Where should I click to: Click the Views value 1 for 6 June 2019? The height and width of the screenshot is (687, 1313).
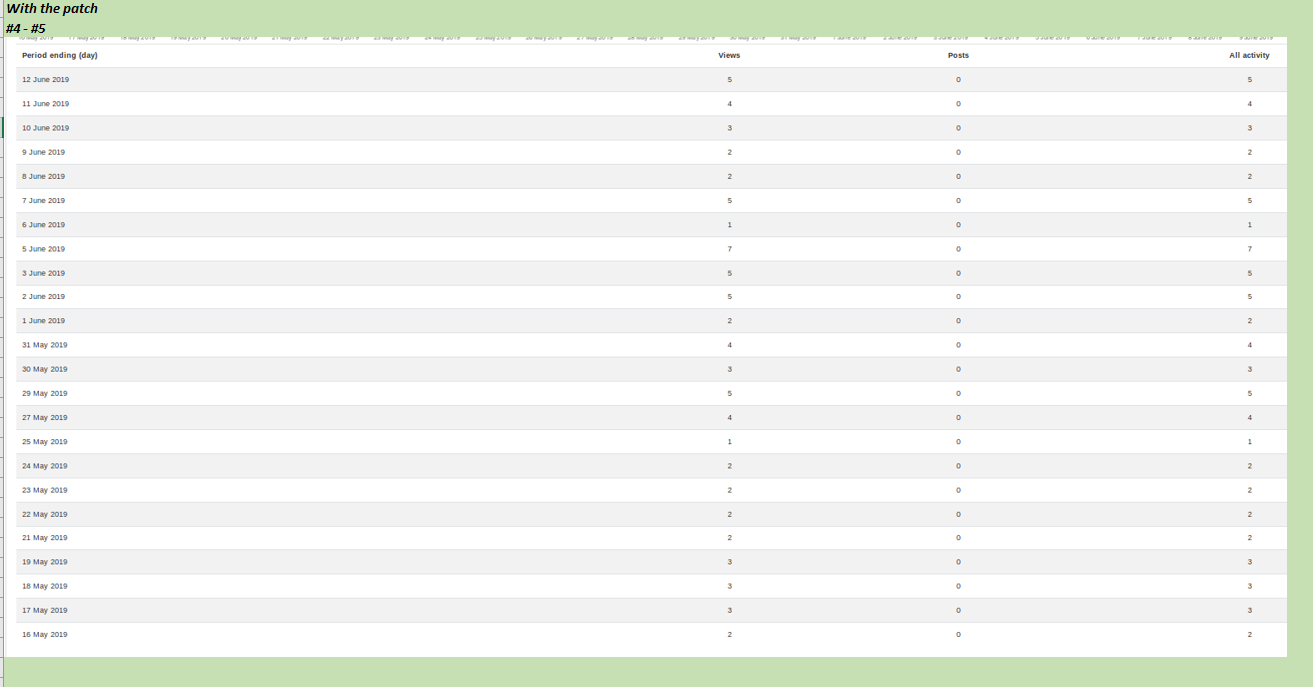[x=730, y=224]
